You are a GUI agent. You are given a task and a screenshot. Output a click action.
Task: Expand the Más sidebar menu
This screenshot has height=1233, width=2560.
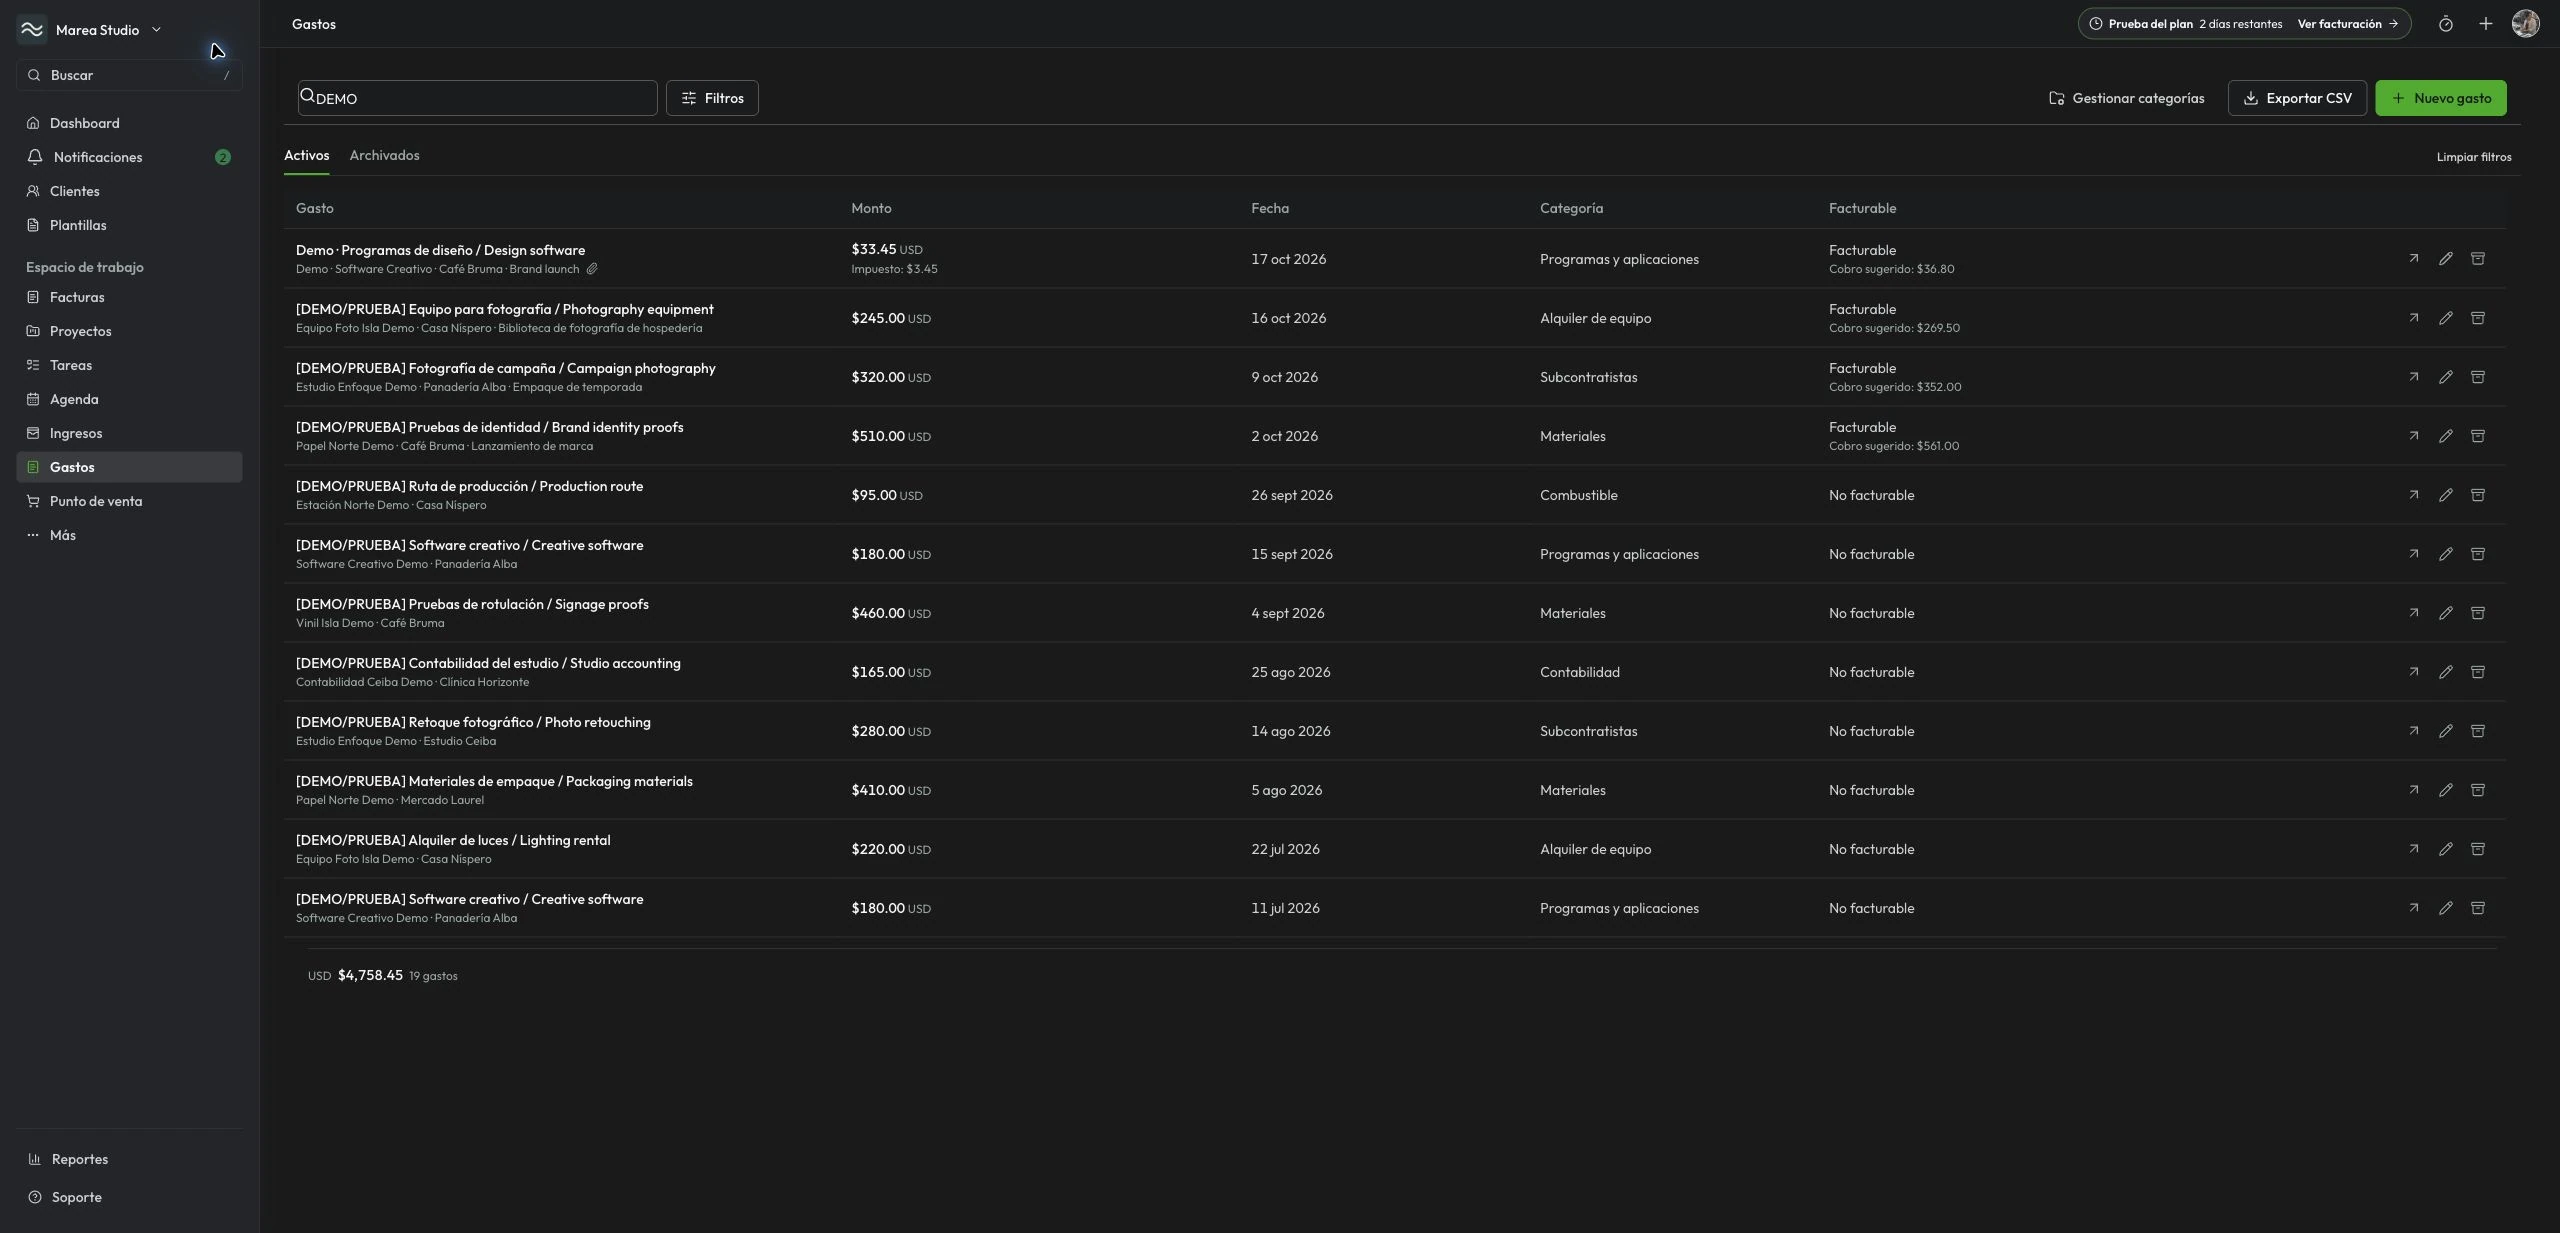[x=129, y=535]
